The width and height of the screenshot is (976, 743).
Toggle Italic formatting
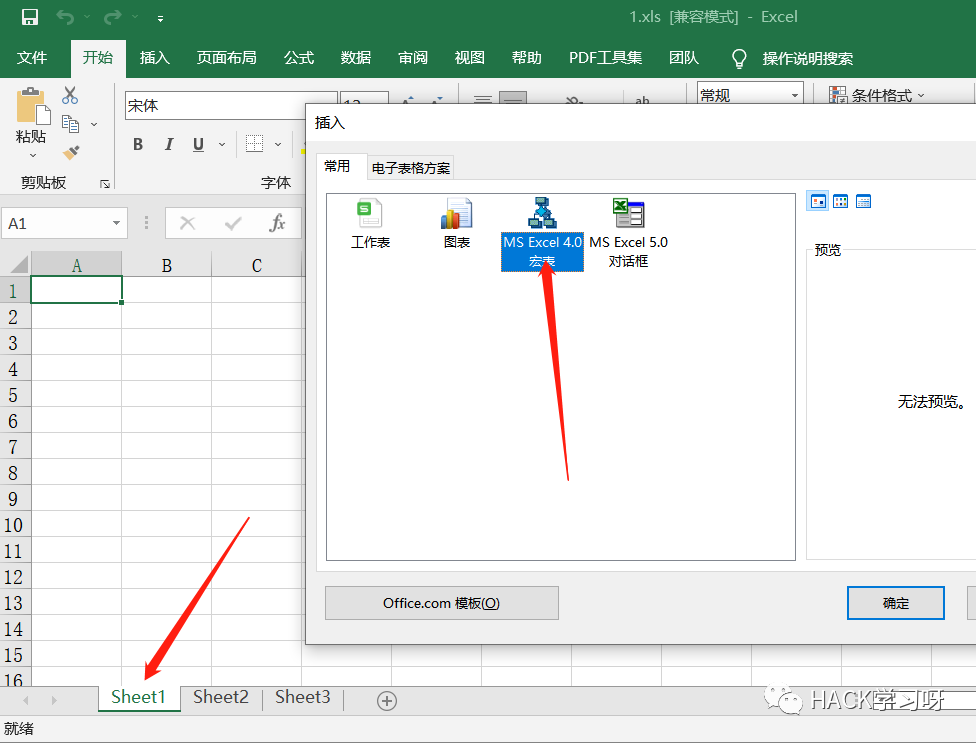169,144
